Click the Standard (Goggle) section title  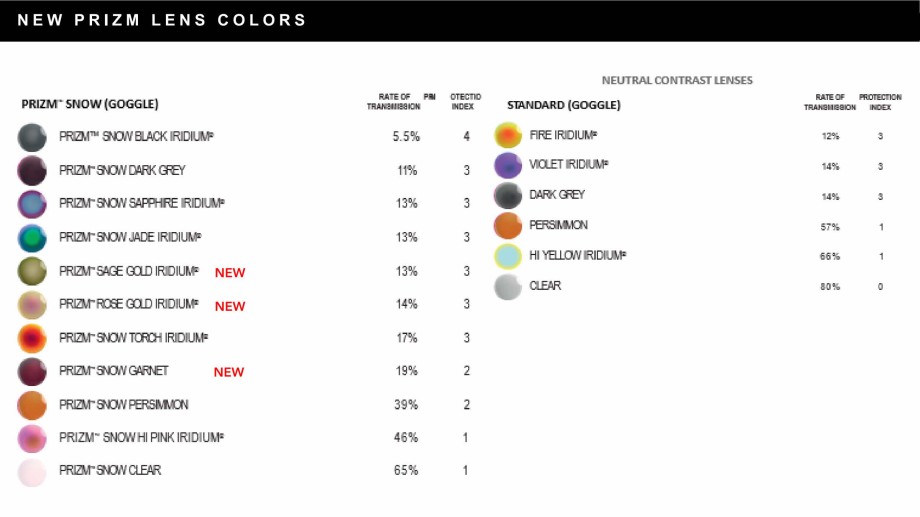pyautogui.click(x=564, y=105)
